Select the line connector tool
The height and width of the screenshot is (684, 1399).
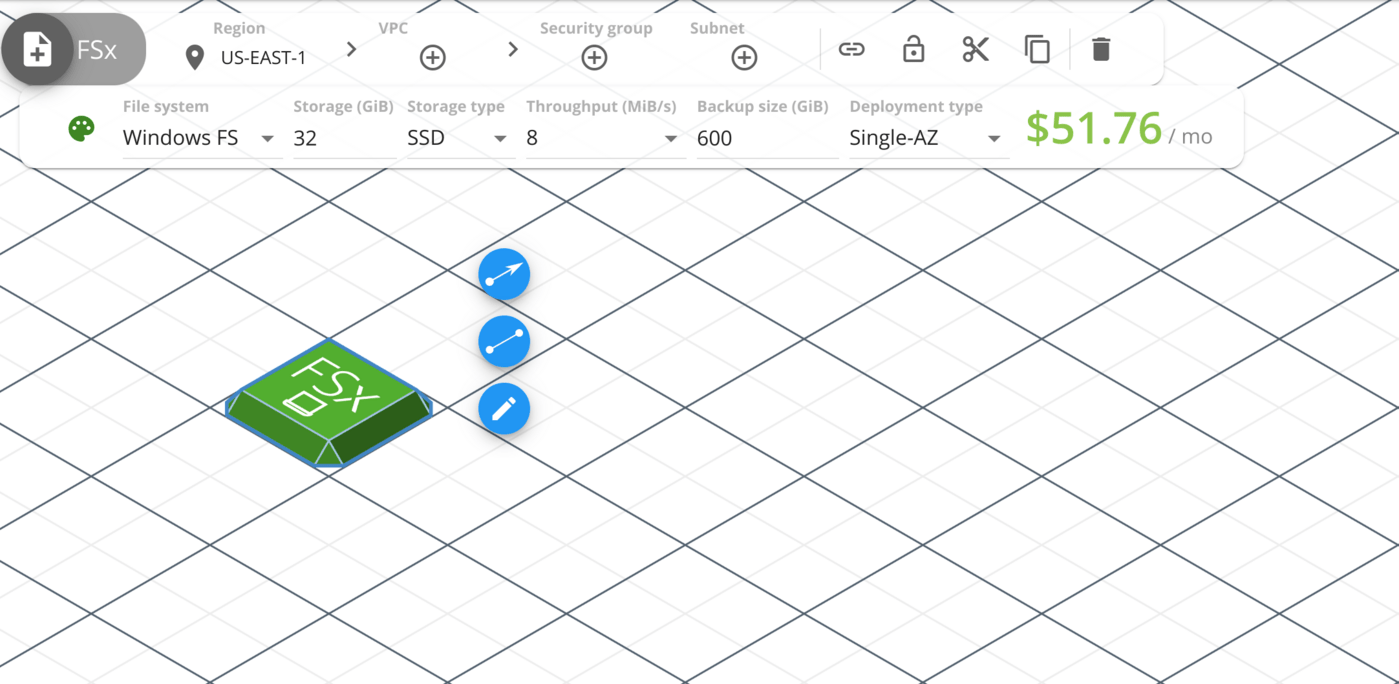(504, 341)
